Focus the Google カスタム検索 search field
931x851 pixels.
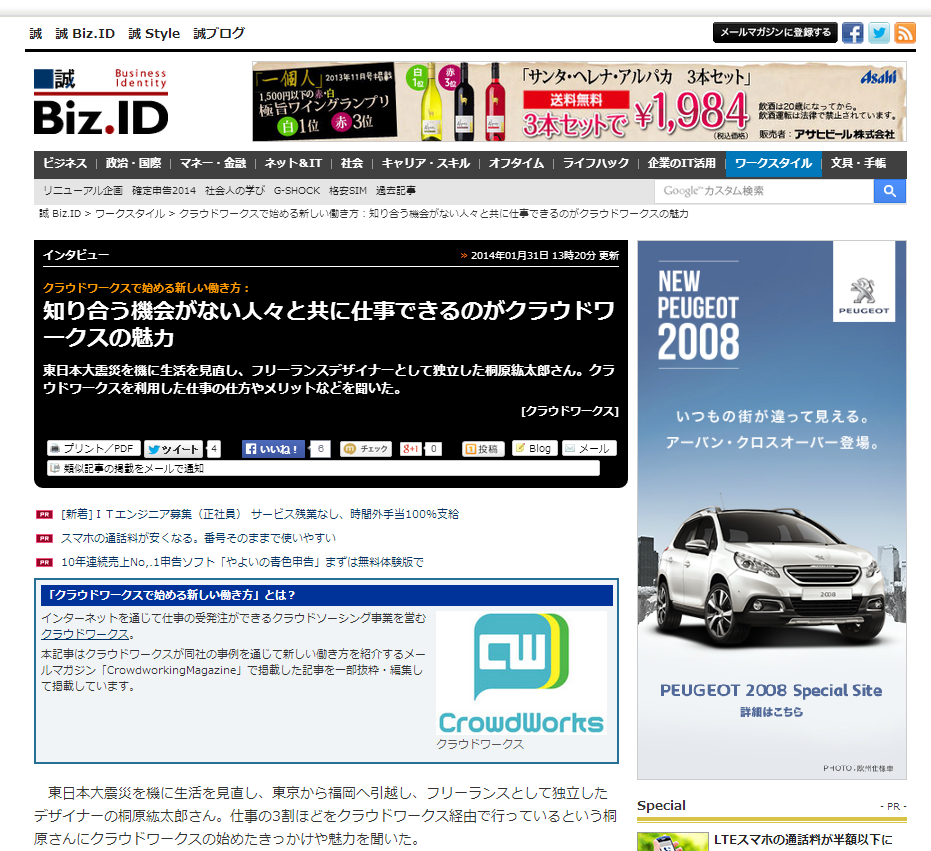pyautogui.click(x=764, y=191)
